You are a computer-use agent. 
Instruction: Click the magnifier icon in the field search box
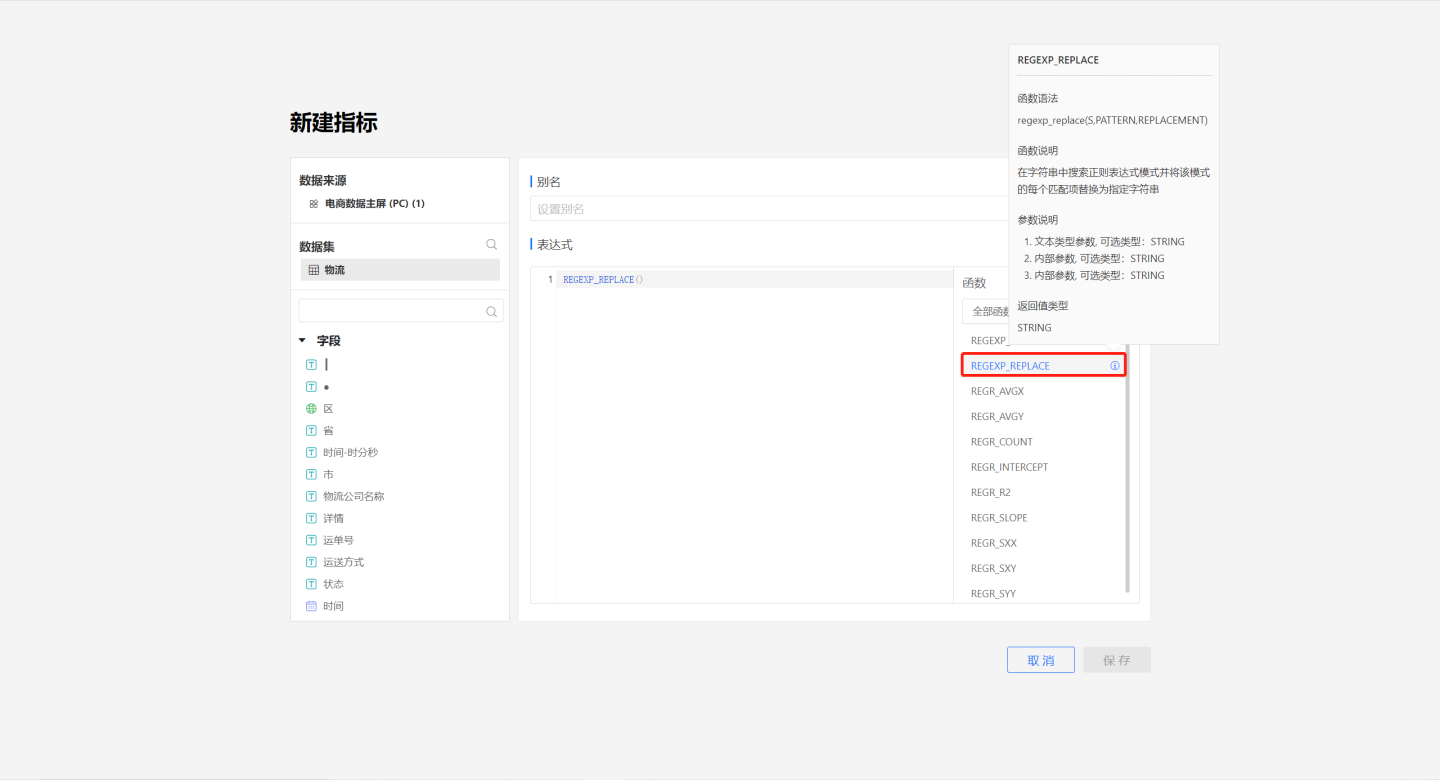click(491, 311)
